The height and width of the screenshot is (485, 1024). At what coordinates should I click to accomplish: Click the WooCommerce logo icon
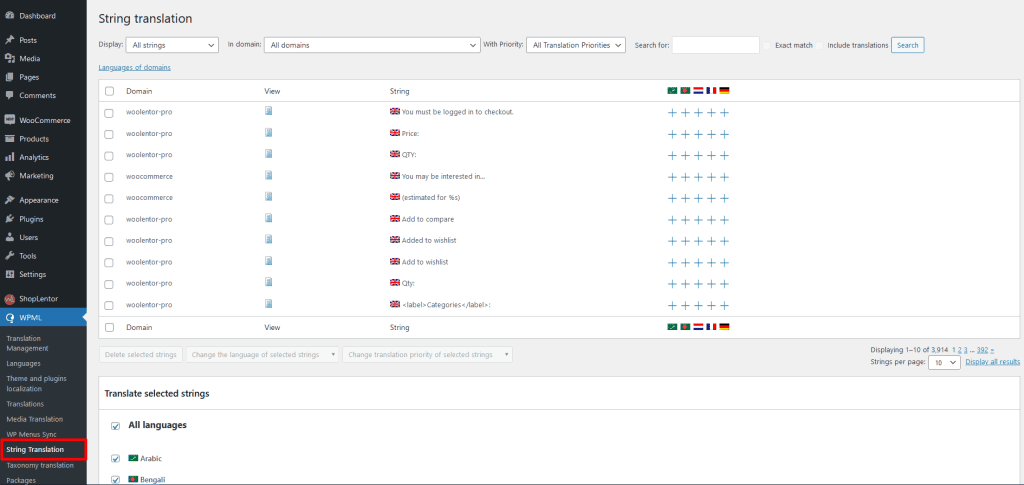(10, 120)
